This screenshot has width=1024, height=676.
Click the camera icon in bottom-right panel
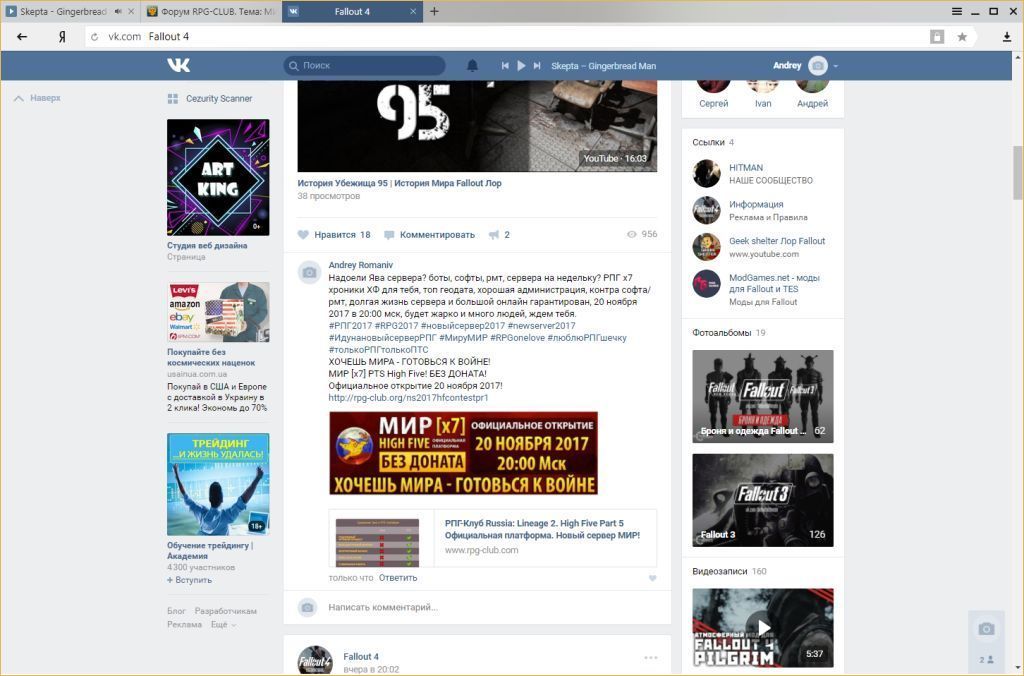pyautogui.click(x=986, y=629)
